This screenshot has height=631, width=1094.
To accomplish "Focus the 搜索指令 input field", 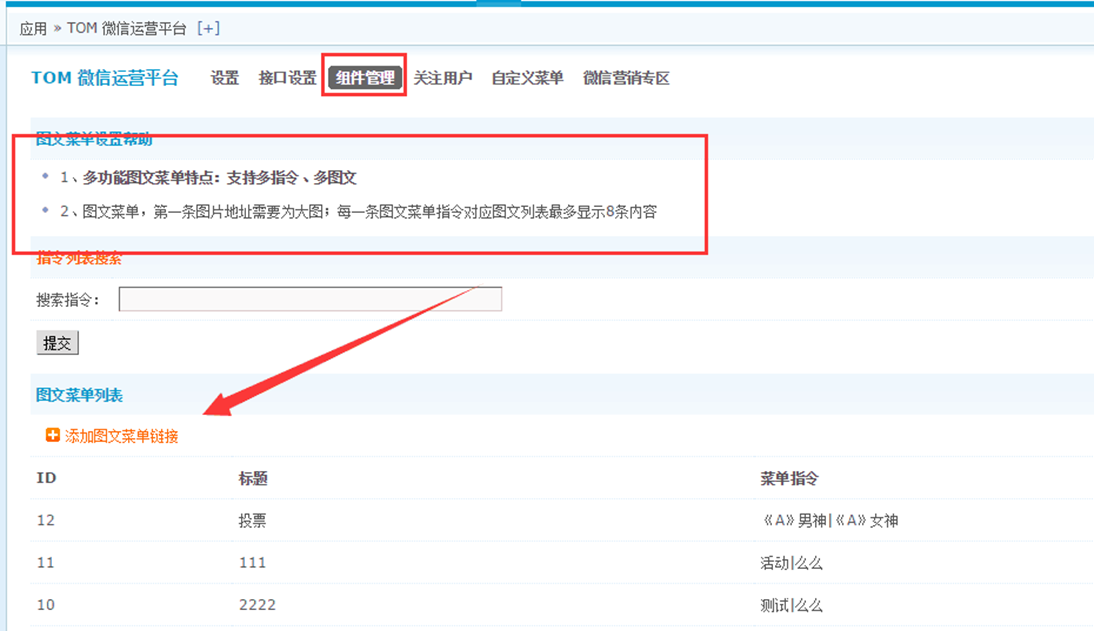I will coord(310,299).
